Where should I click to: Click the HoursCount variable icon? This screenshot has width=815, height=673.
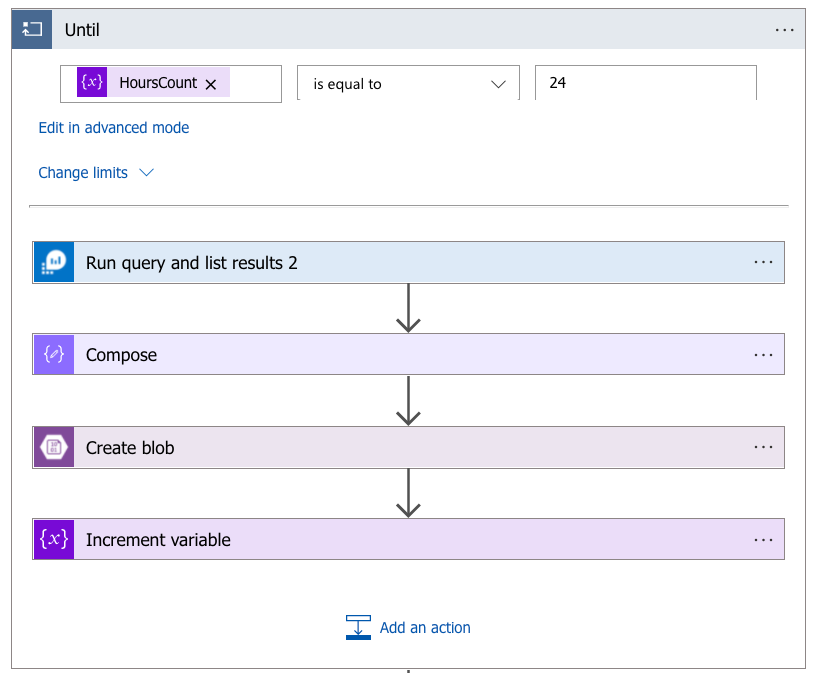point(92,83)
